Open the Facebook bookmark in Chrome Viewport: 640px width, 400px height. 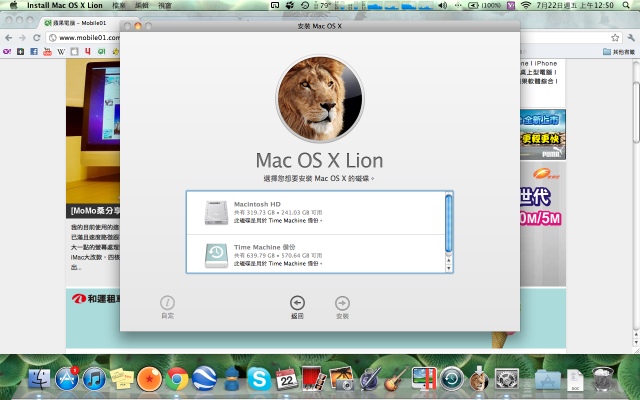[x=34, y=51]
